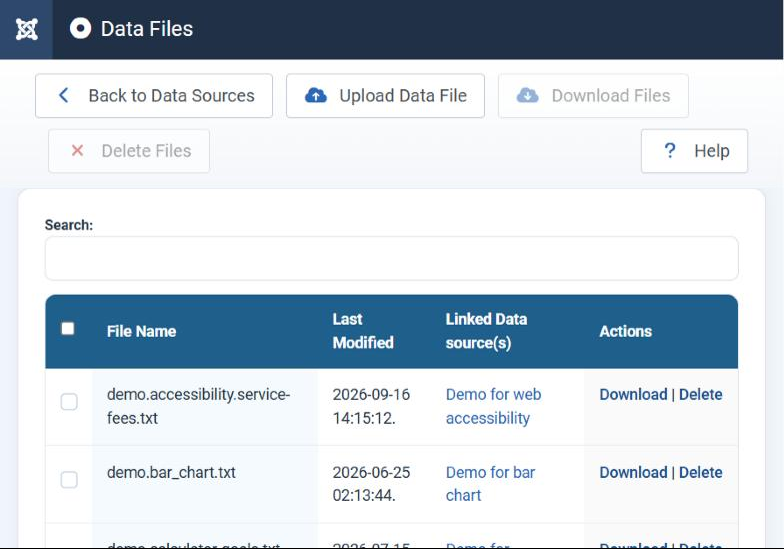This screenshot has height=549, width=784.
Task: Download the demo.accessibility.service-fees.txt file
Action: (634, 394)
